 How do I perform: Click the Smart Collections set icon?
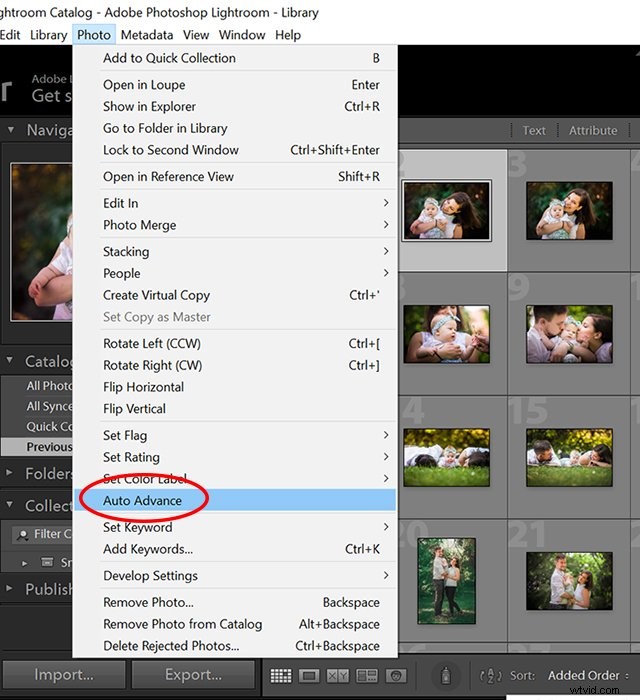[x=47, y=562]
